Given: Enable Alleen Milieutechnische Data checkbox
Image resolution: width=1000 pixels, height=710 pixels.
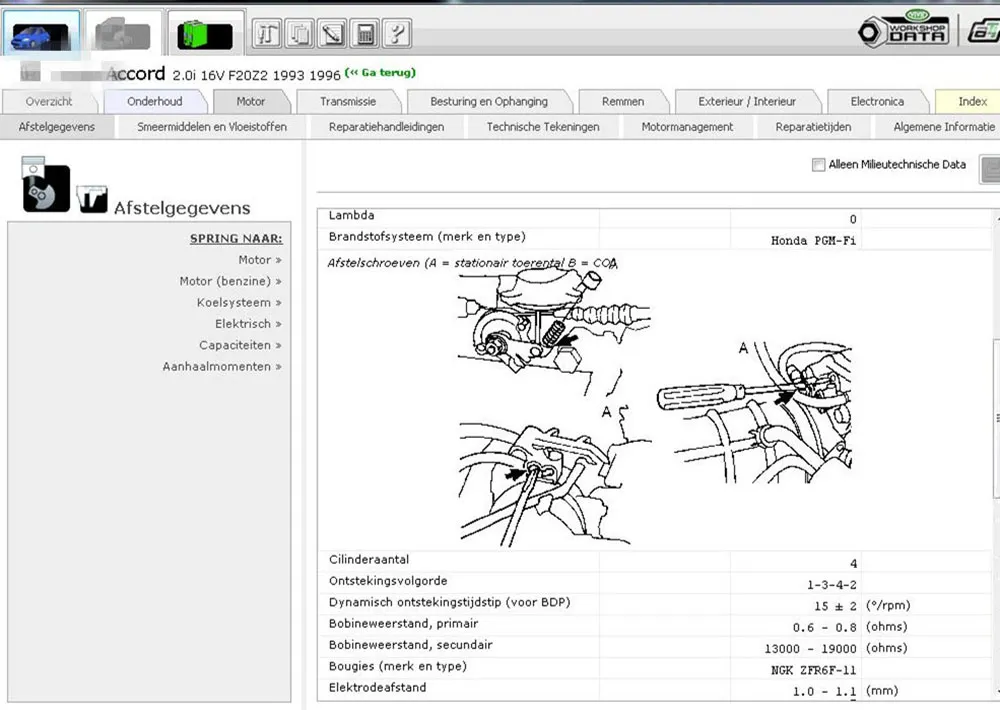Looking at the screenshot, I should (818, 165).
